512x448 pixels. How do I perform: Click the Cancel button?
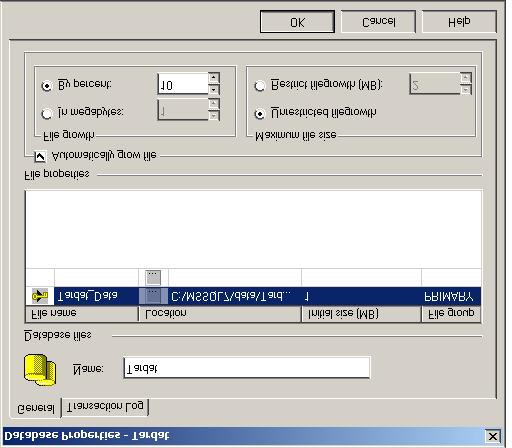378,22
